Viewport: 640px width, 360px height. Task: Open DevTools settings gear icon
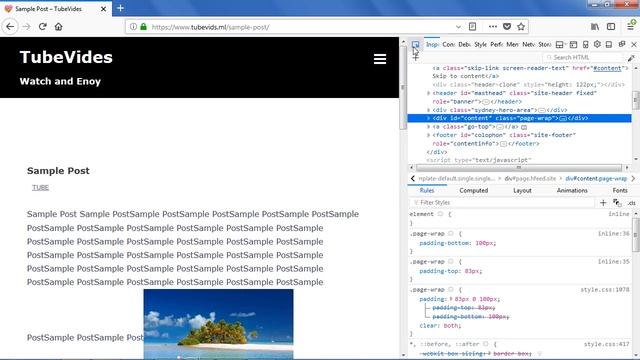pos(597,44)
